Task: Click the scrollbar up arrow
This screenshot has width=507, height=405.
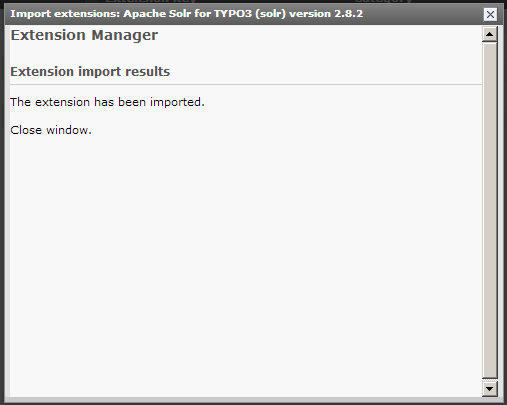Action: coord(489,34)
